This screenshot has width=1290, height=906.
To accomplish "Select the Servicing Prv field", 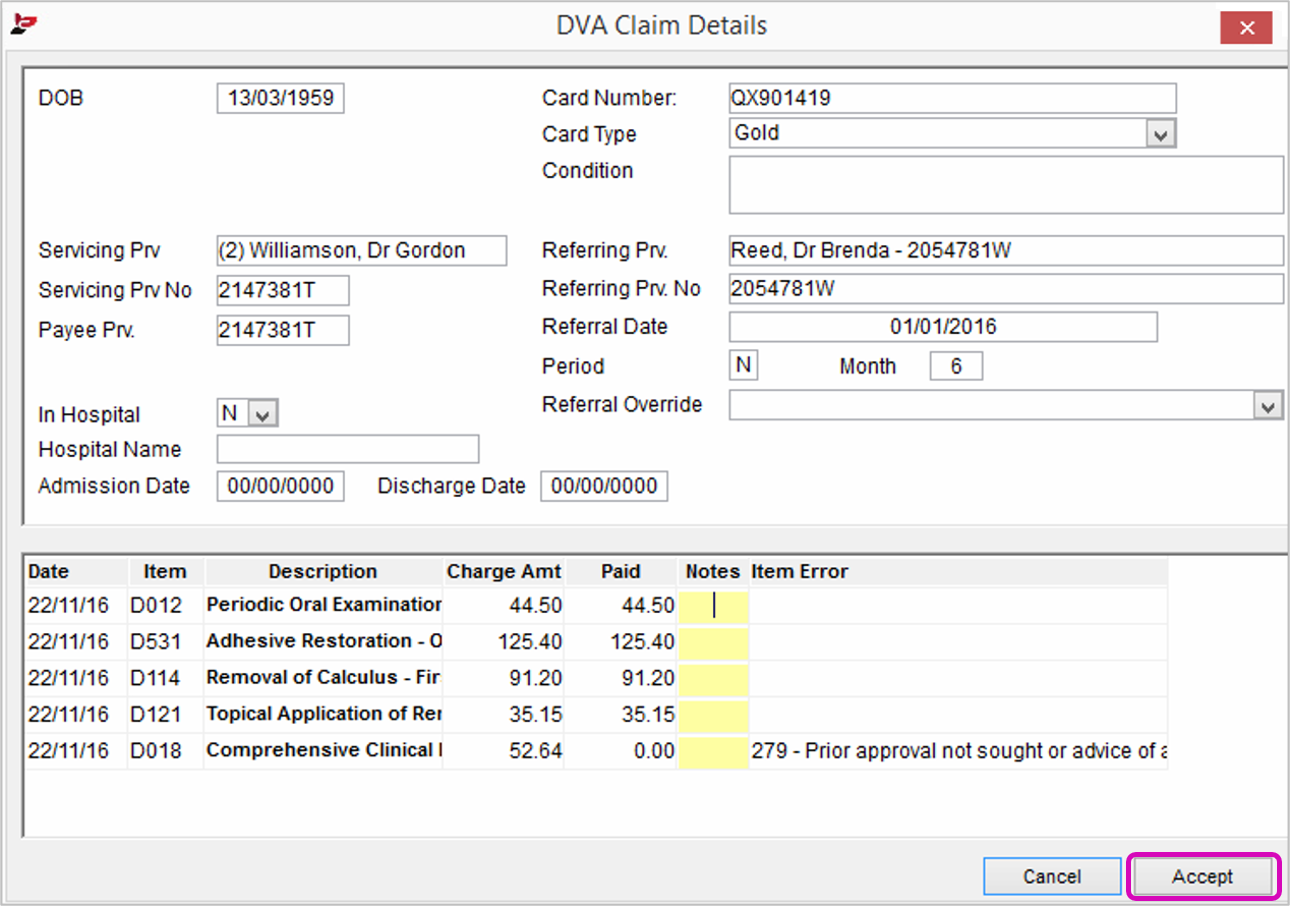I will 362,251.
